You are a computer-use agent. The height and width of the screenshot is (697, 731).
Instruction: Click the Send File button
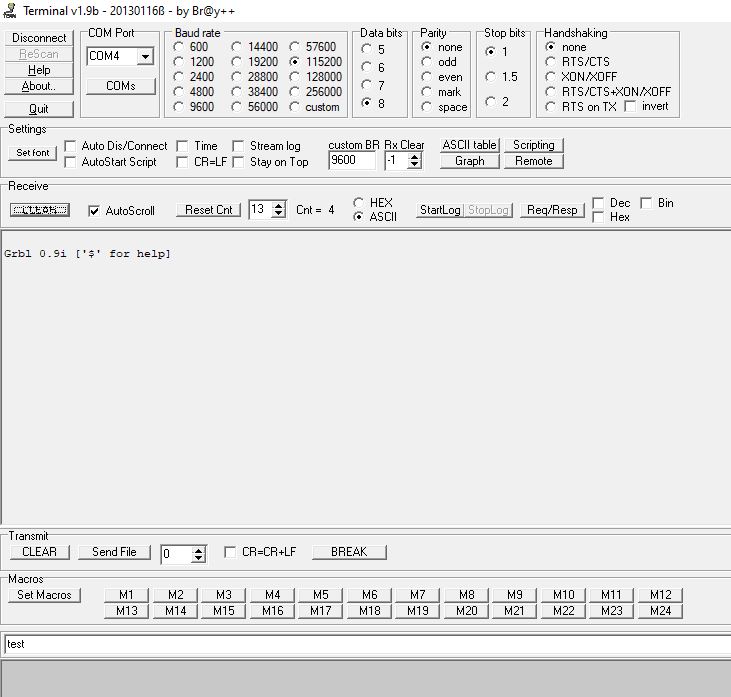114,552
